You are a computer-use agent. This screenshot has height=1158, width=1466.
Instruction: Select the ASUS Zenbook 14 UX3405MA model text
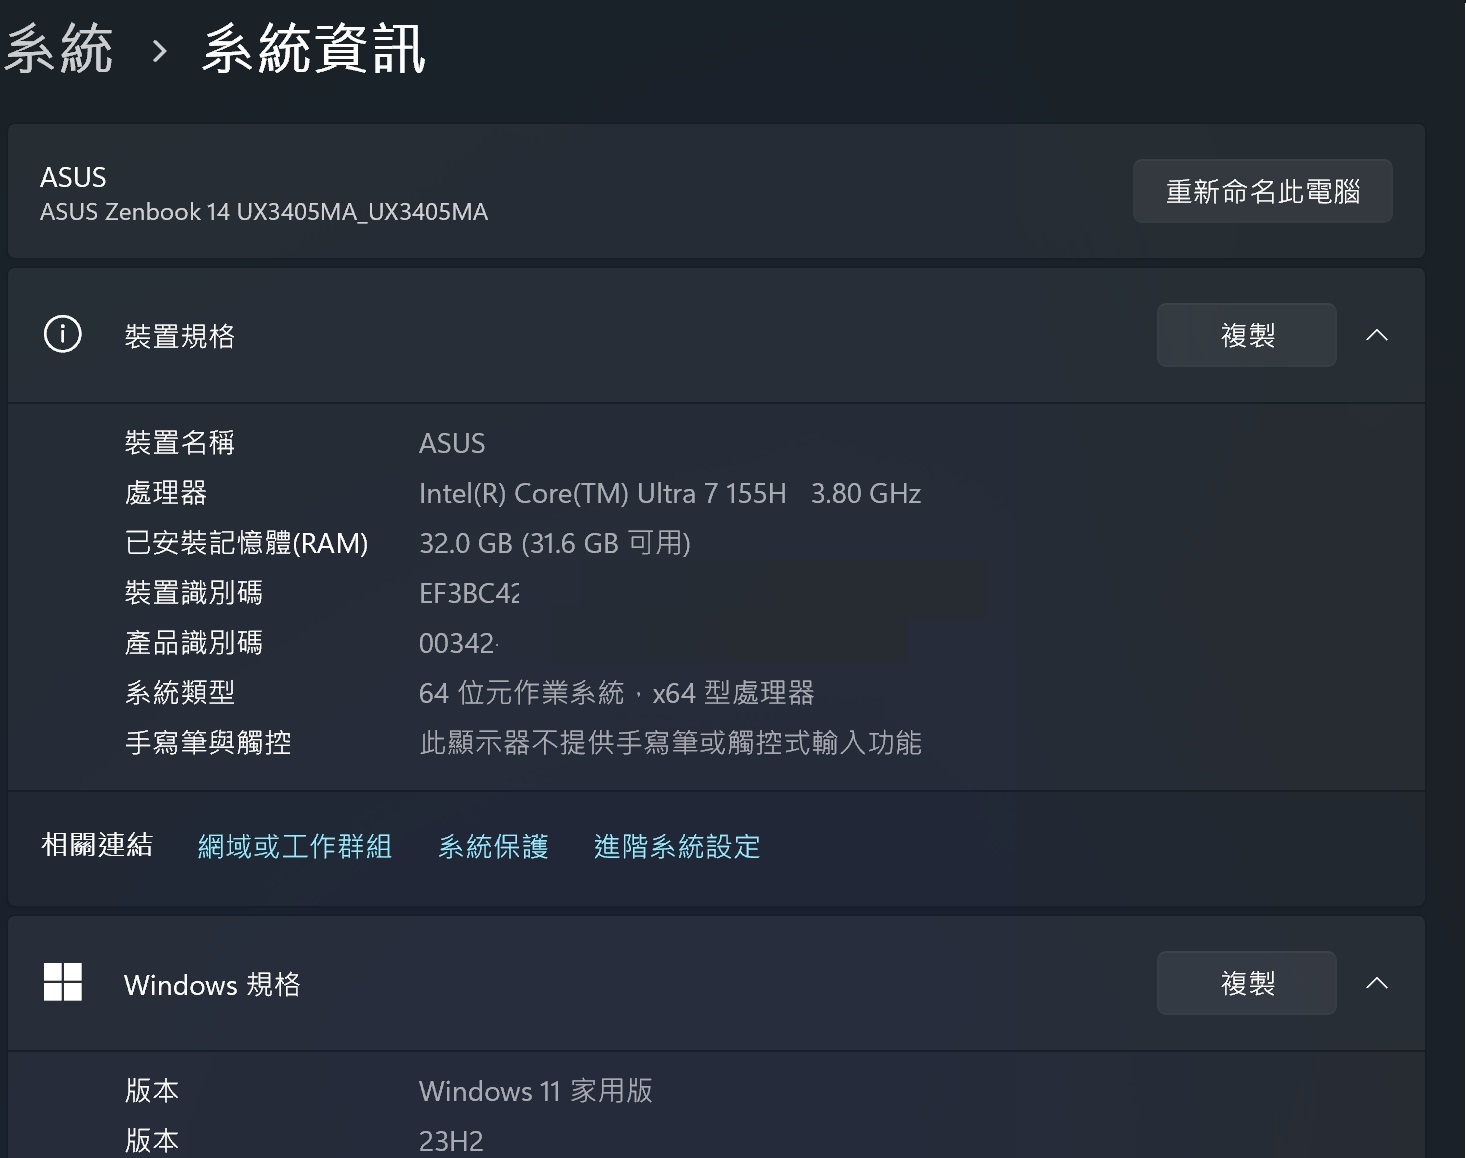(x=264, y=212)
